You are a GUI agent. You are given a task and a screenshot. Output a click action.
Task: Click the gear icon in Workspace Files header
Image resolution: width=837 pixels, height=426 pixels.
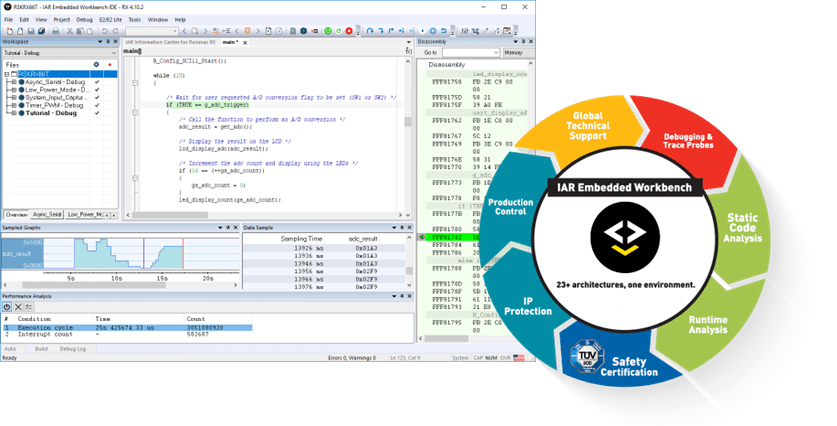pyautogui.click(x=96, y=65)
